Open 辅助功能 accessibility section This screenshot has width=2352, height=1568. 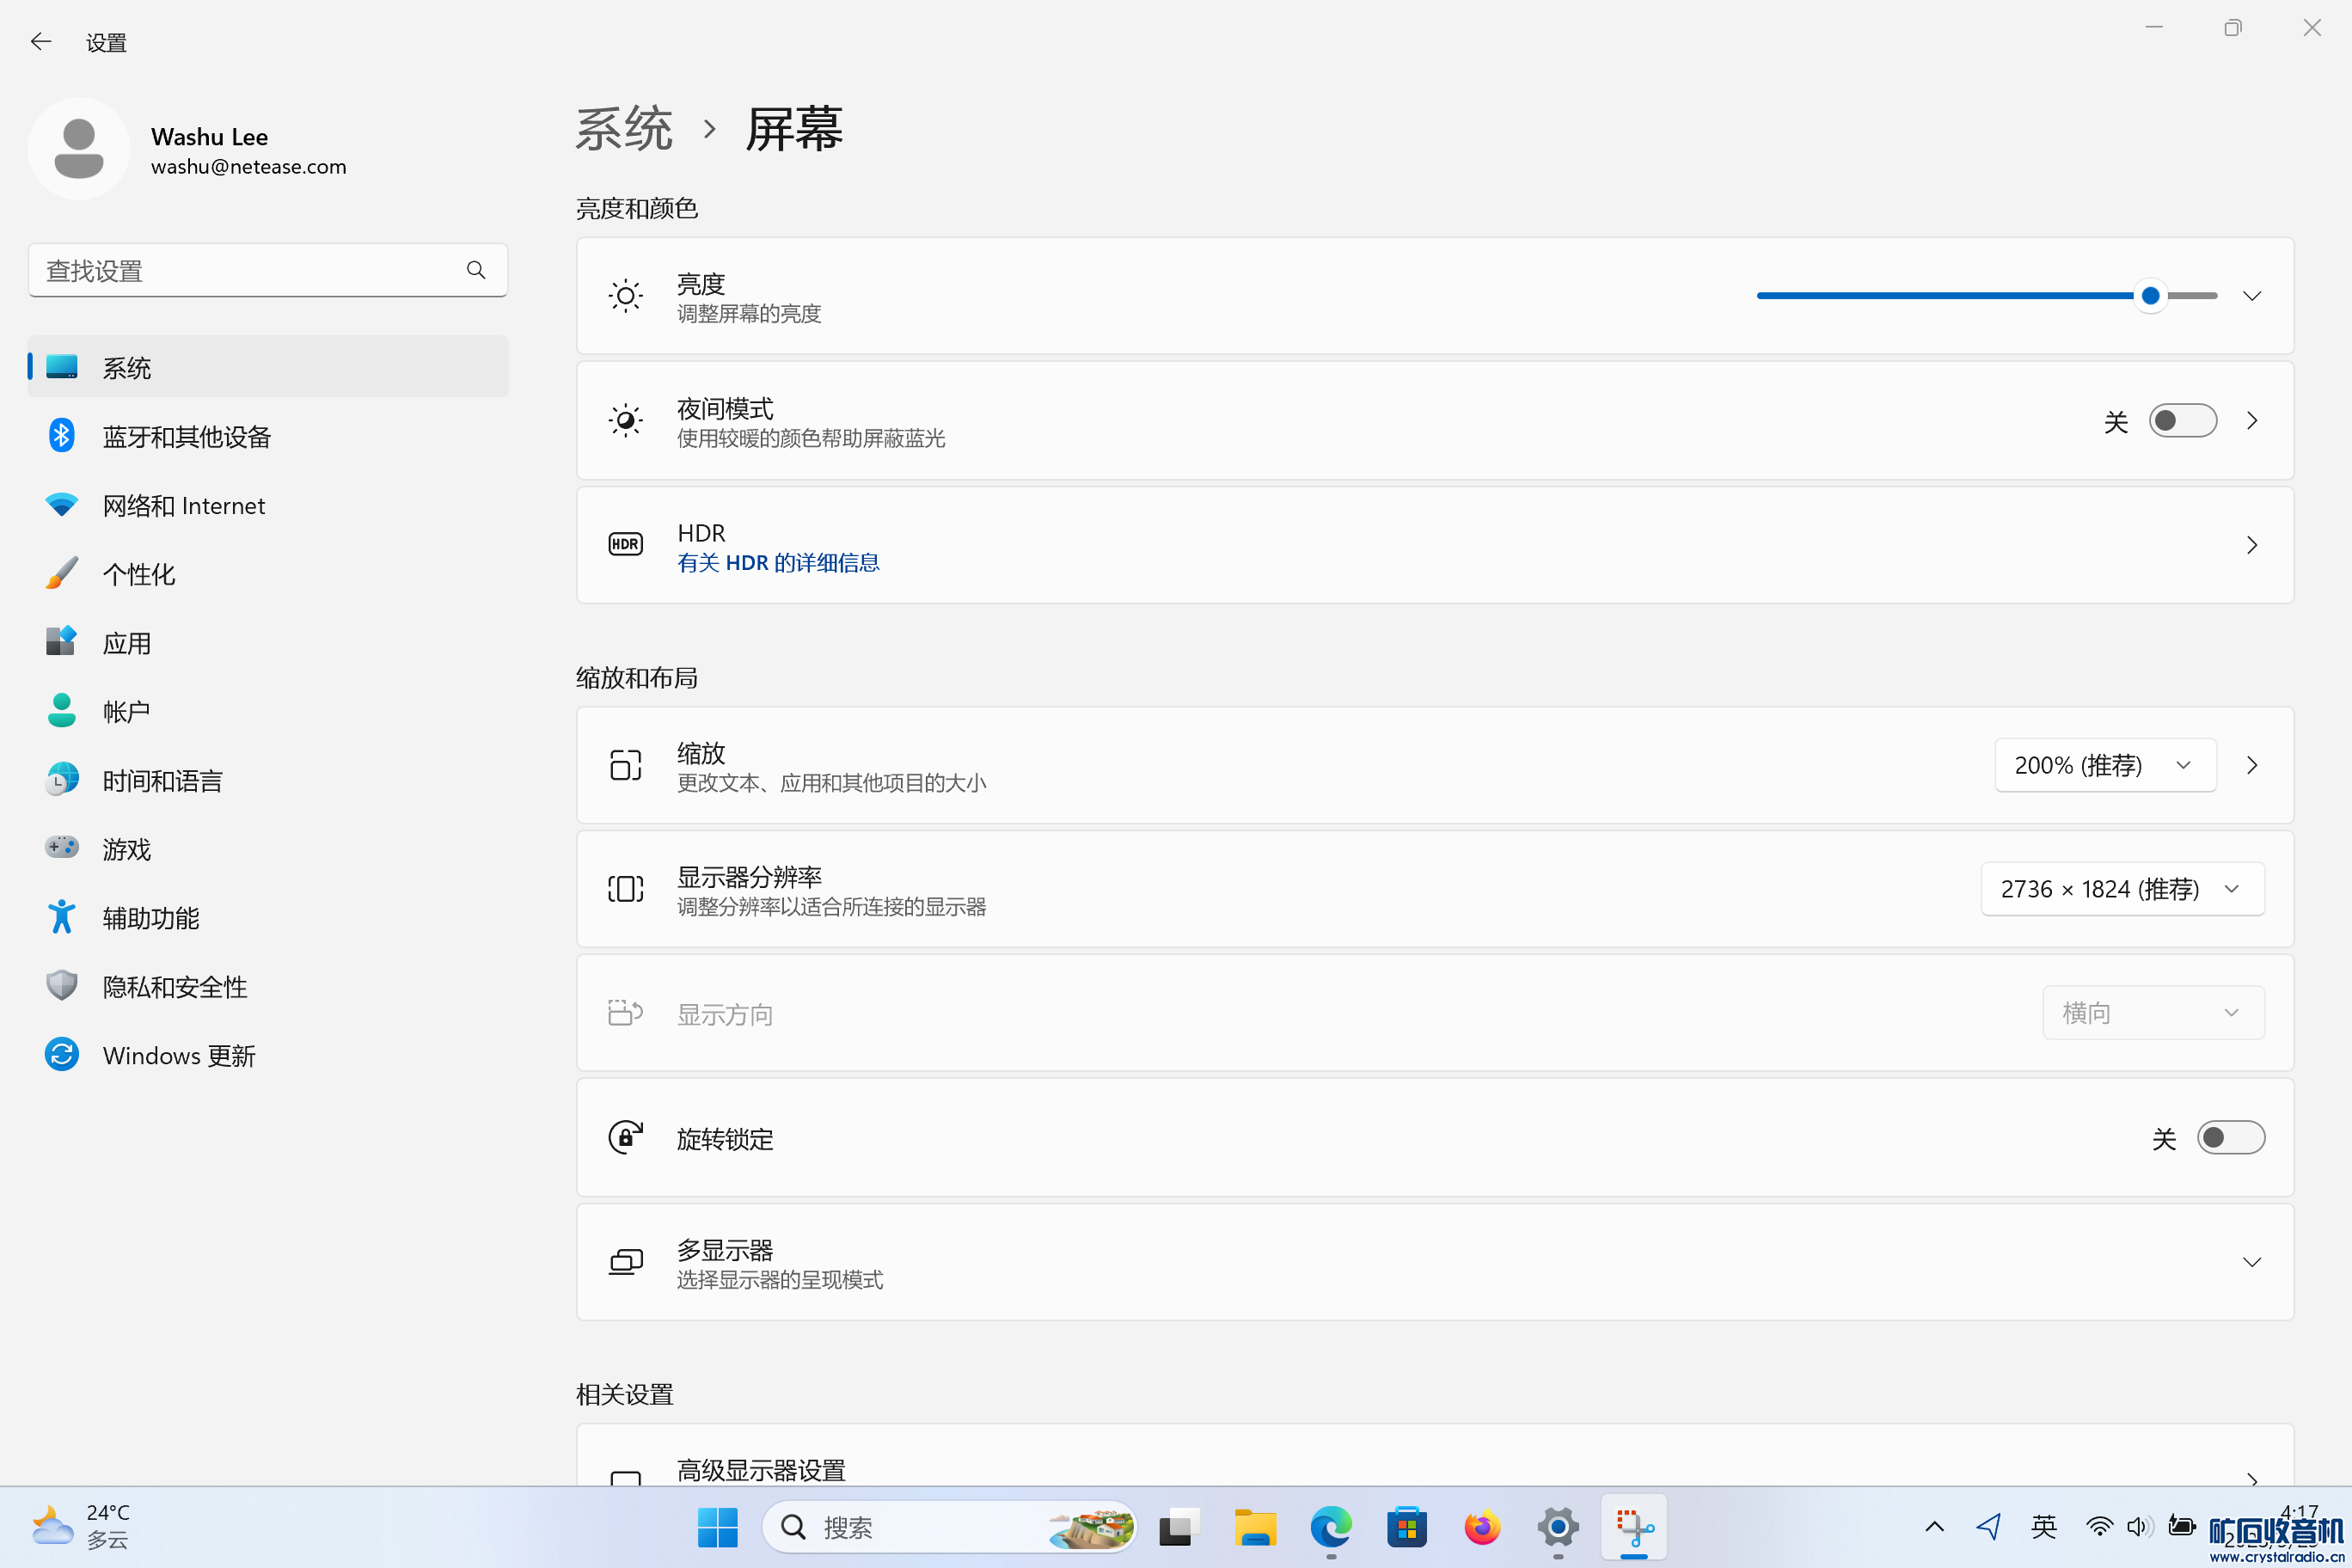click(150, 918)
